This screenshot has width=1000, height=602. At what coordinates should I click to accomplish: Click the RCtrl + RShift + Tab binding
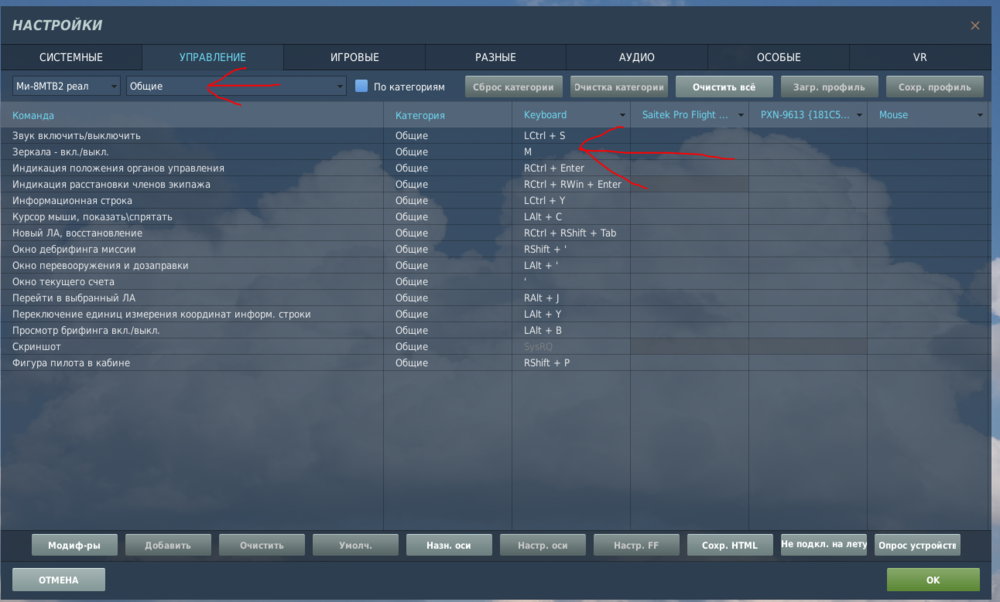click(x=571, y=233)
